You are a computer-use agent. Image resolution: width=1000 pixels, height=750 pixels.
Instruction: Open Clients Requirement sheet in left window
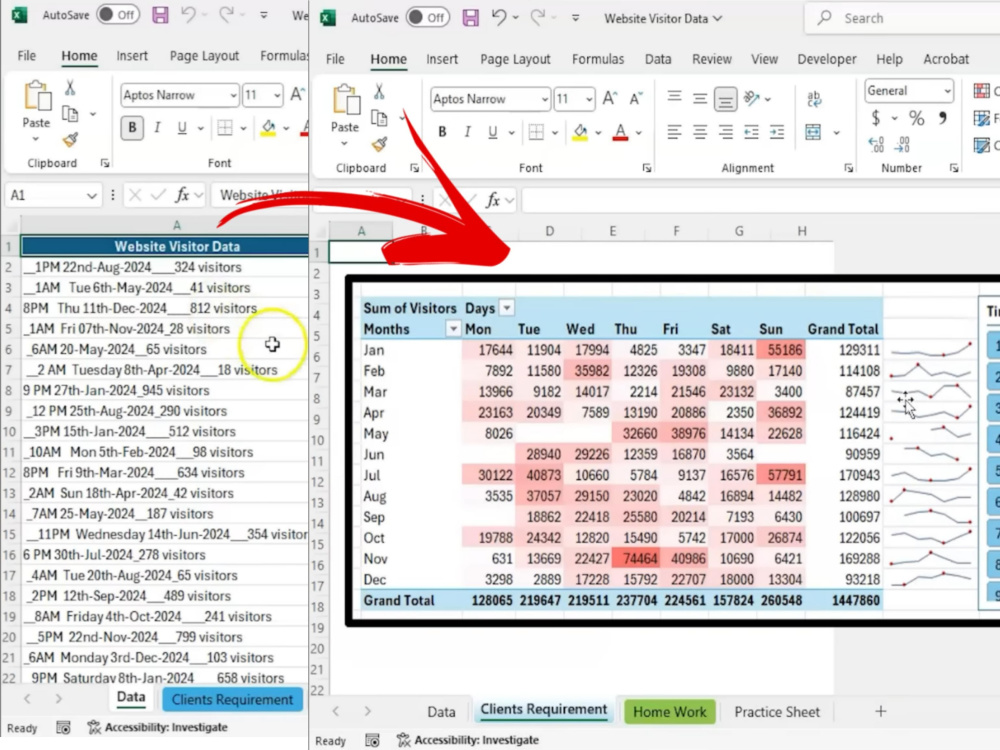[x=232, y=700]
